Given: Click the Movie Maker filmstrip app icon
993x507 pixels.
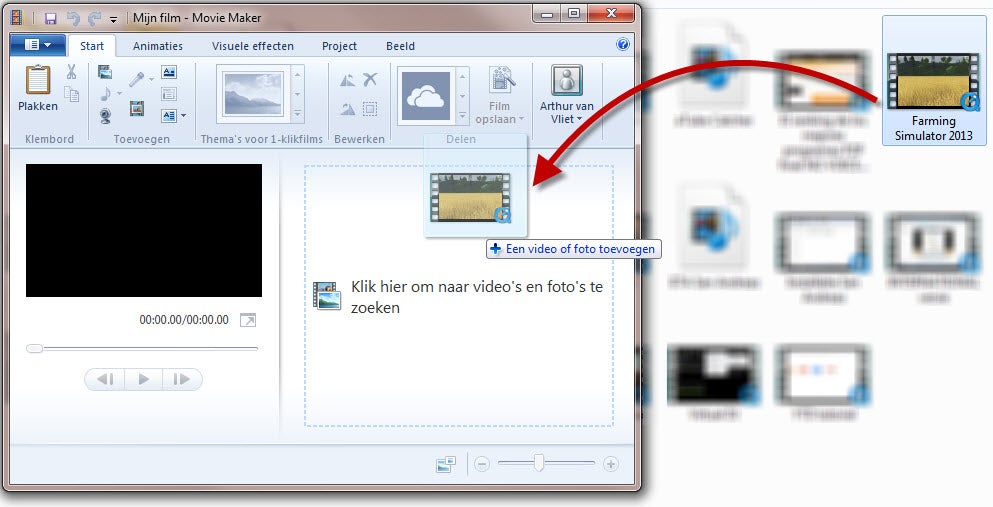Looking at the screenshot, I should (16, 18).
